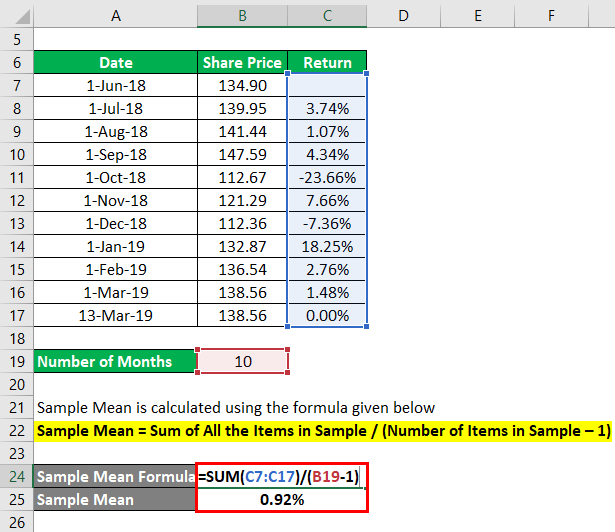The width and height of the screenshot is (615, 532).
Task: Click the 0.00% return cell
Action: pyautogui.click(x=328, y=315)
